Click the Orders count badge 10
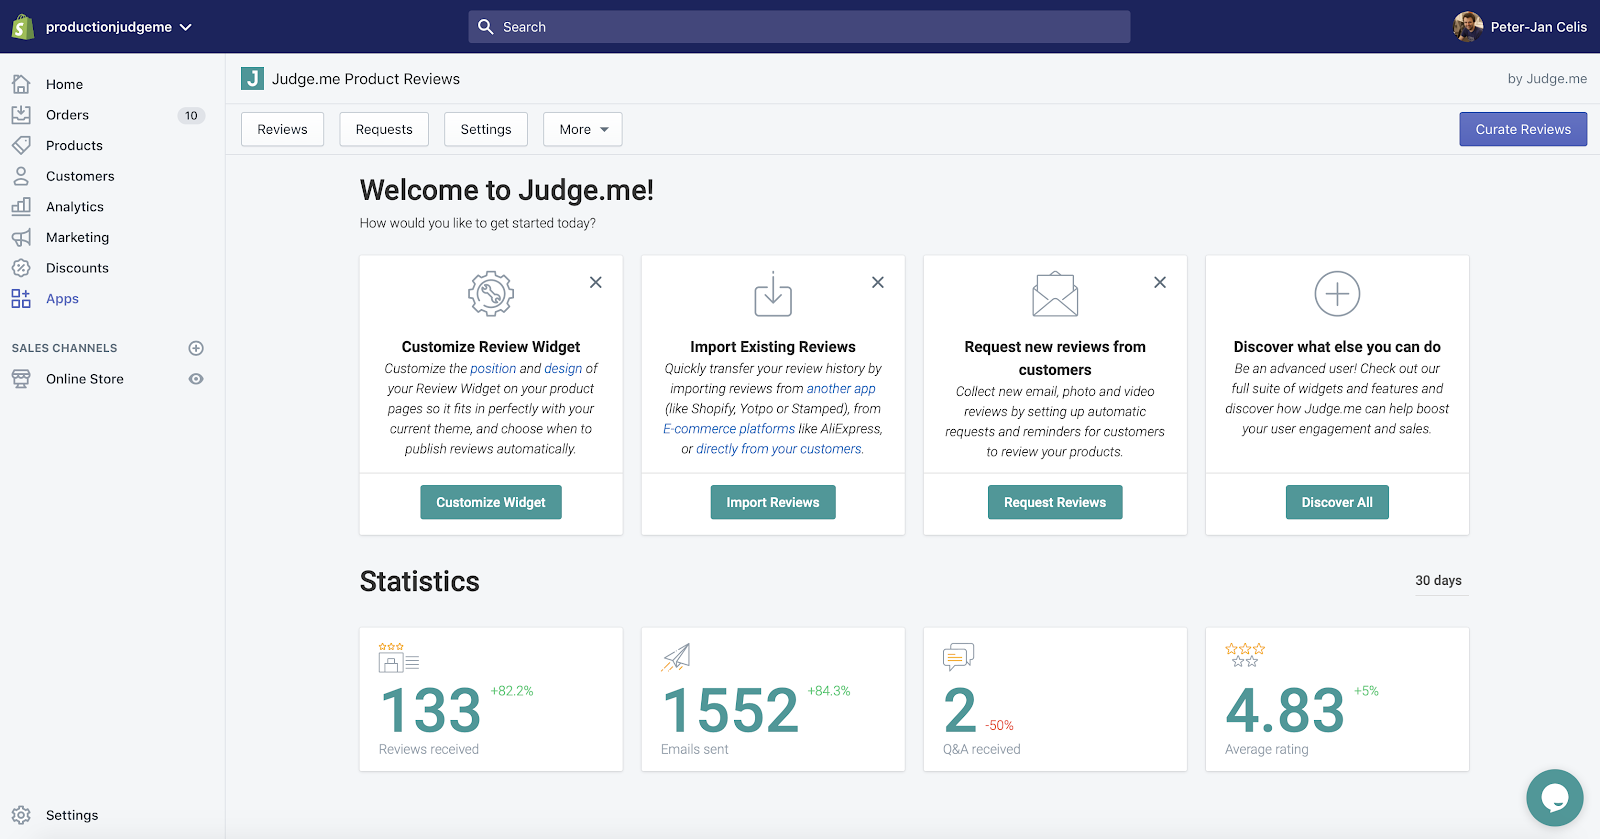1600x839 pixels. click(191, 115)
